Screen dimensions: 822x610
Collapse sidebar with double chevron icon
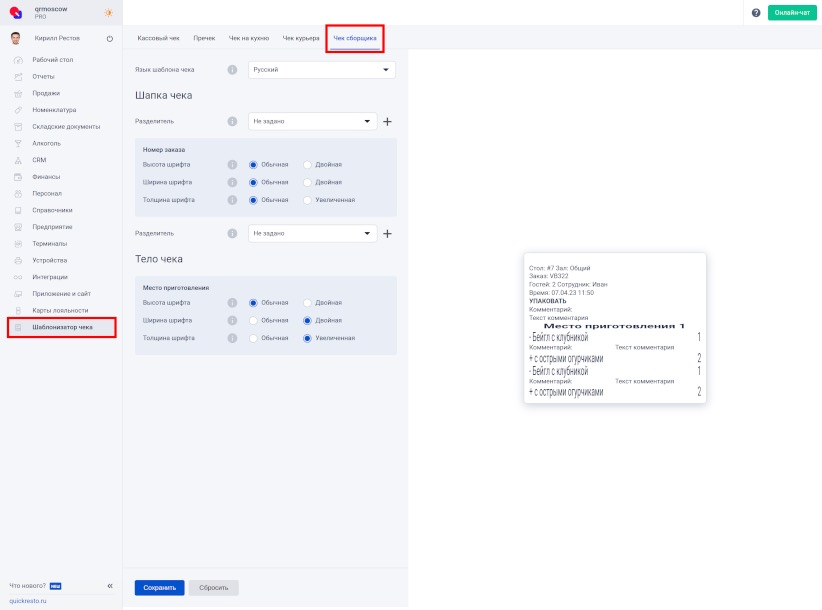(110, 586)
